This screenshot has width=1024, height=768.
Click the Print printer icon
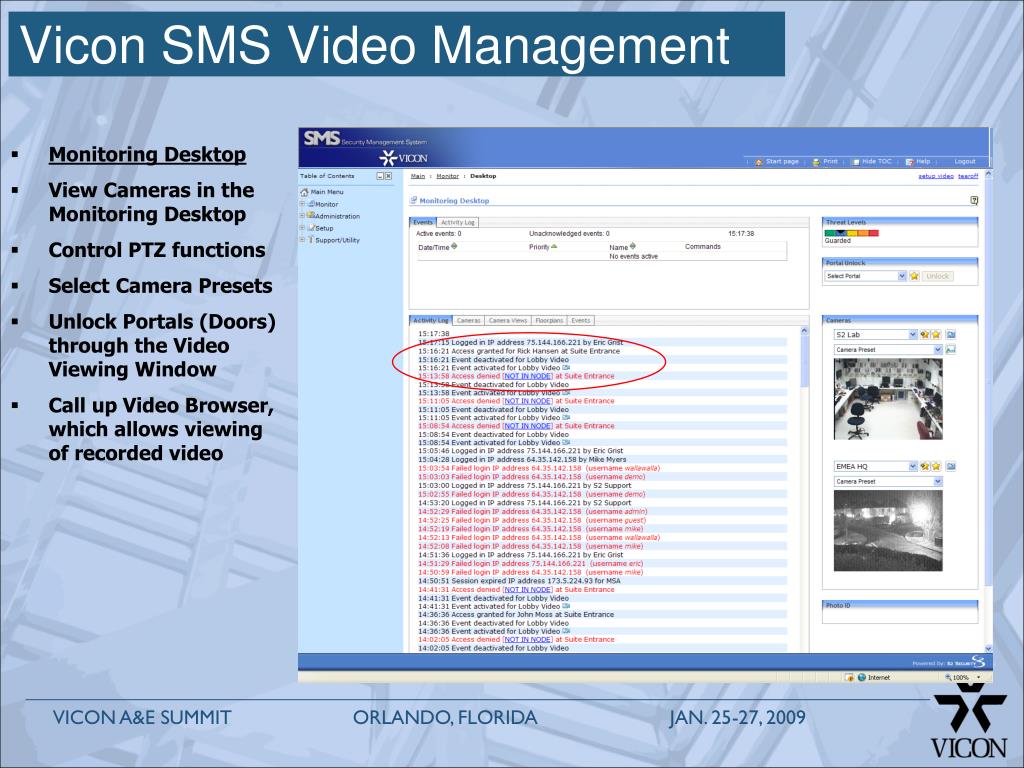click(x=816, y=161)
